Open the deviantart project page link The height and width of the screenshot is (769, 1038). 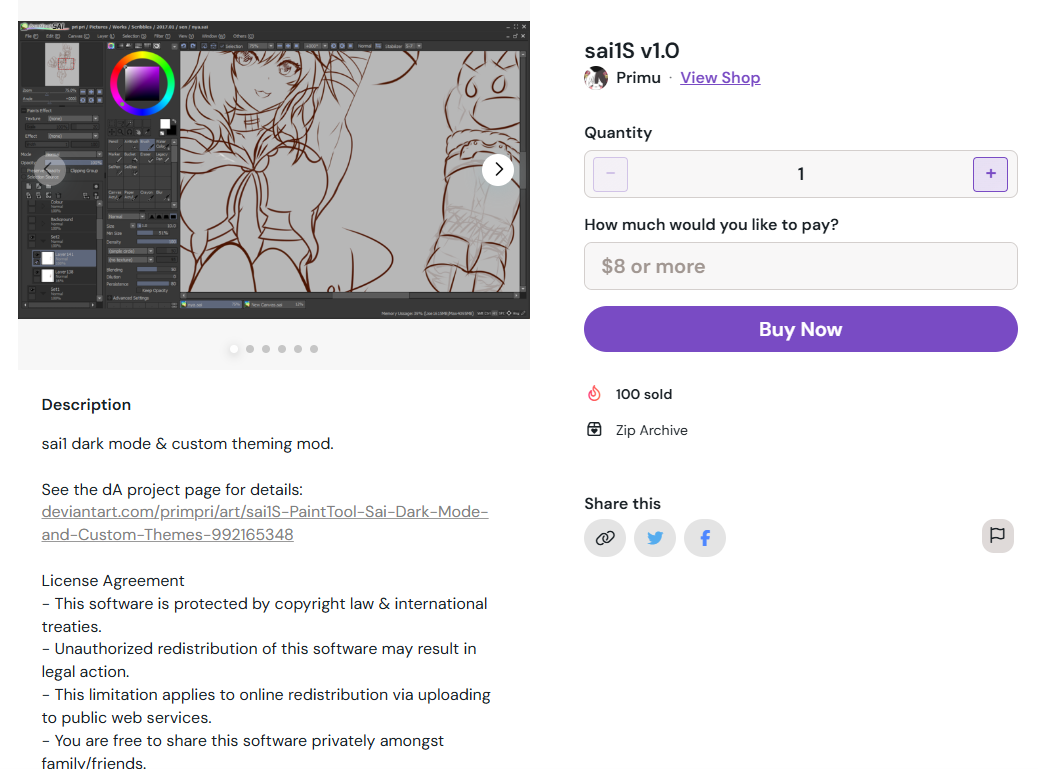[x=265, y=523]
